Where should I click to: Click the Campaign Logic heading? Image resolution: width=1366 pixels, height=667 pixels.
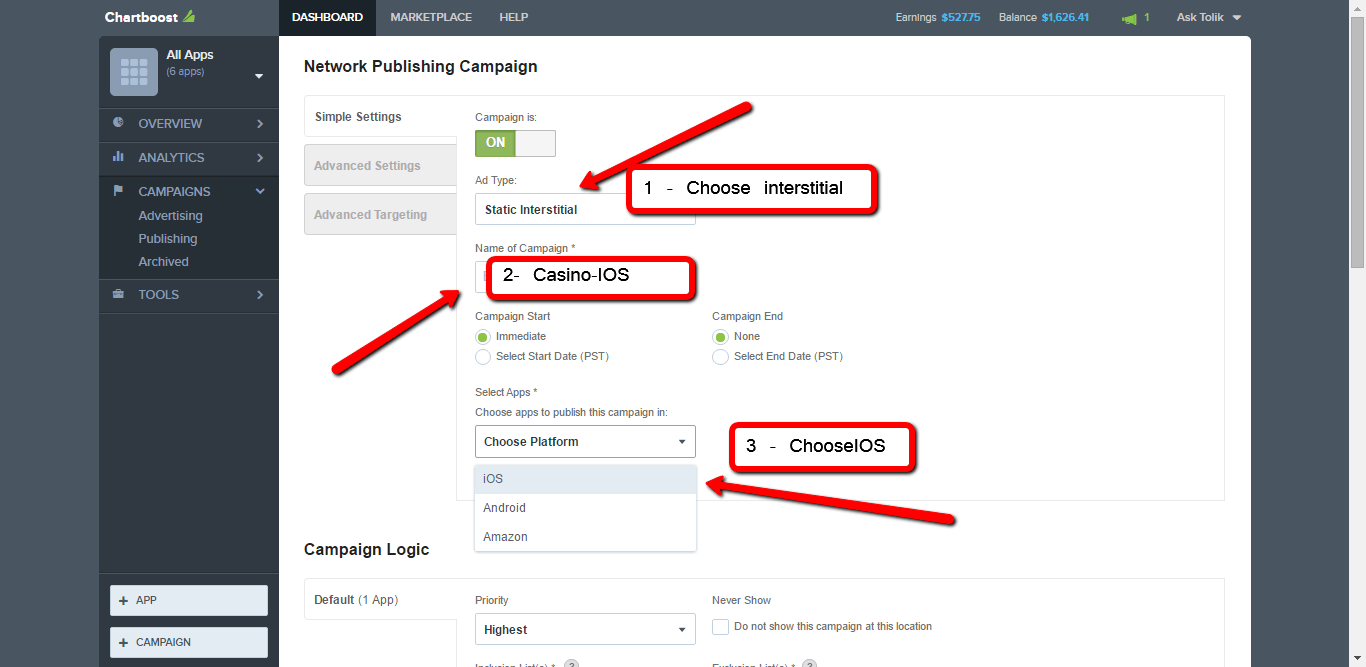point(367,550)
